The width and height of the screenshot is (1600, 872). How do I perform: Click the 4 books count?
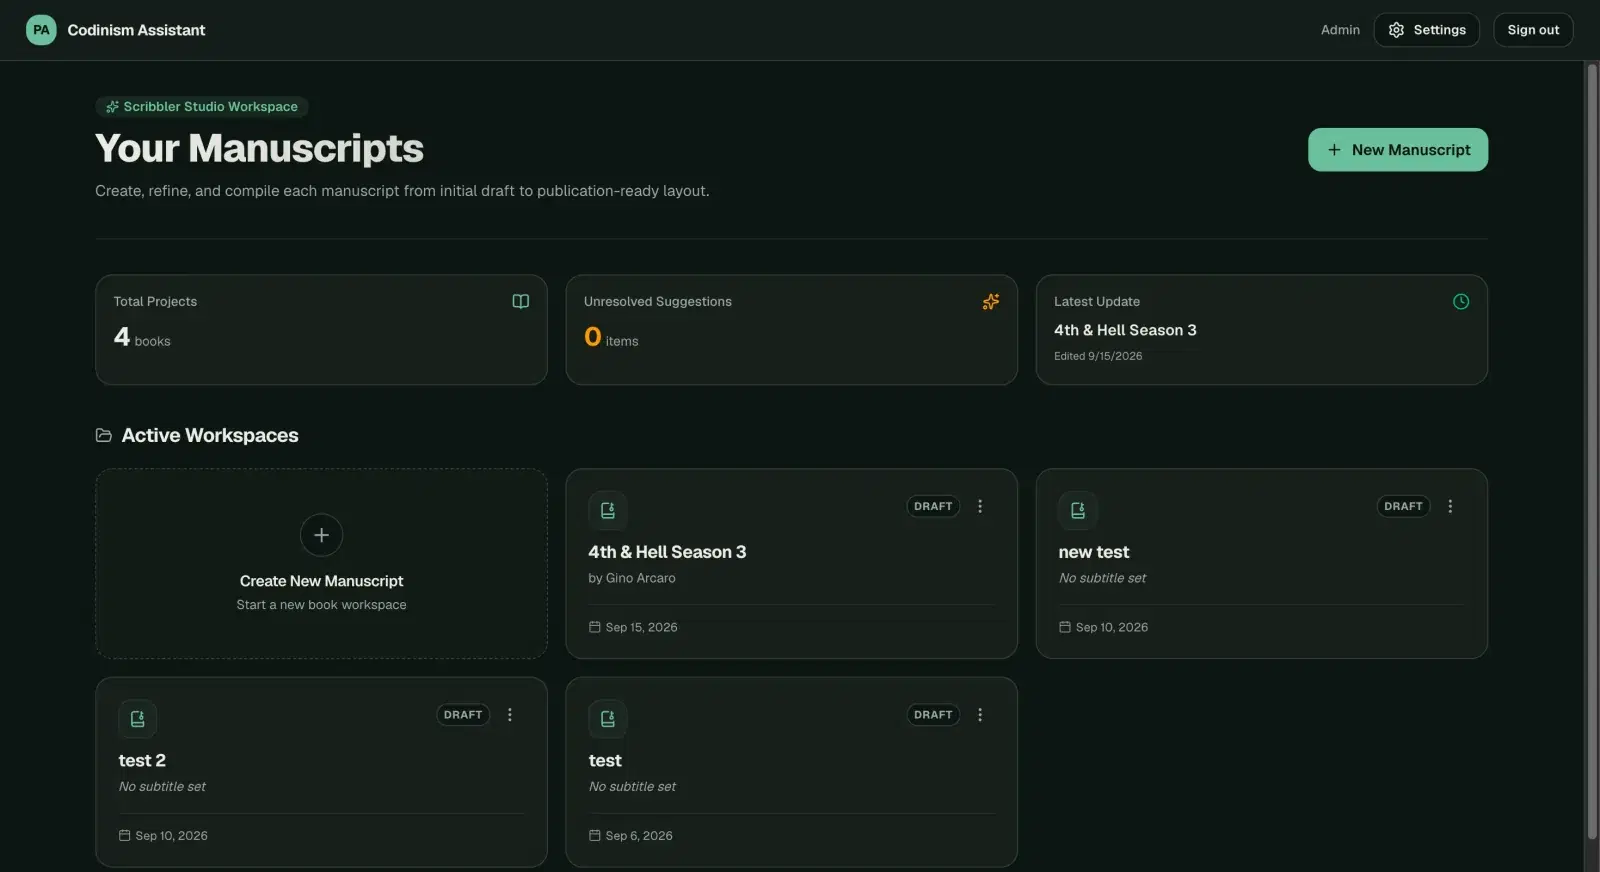point(142,337)
